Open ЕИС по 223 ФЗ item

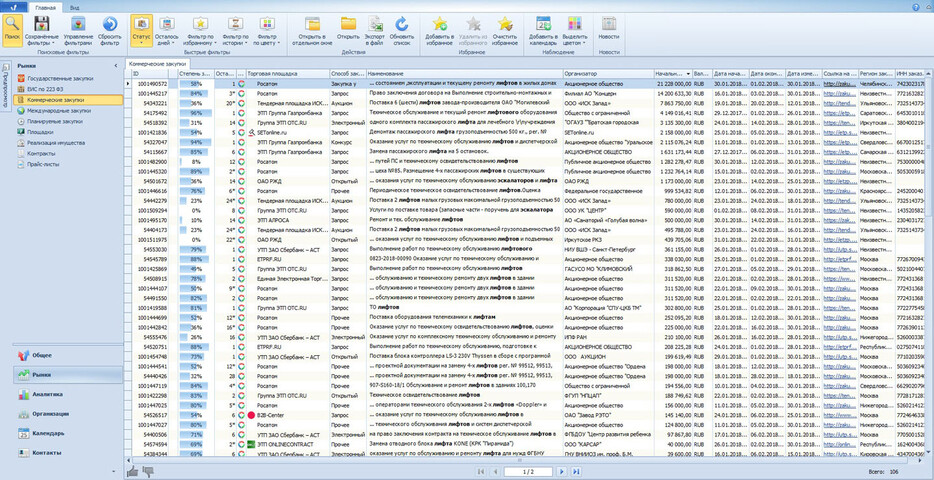pos(43,89)
